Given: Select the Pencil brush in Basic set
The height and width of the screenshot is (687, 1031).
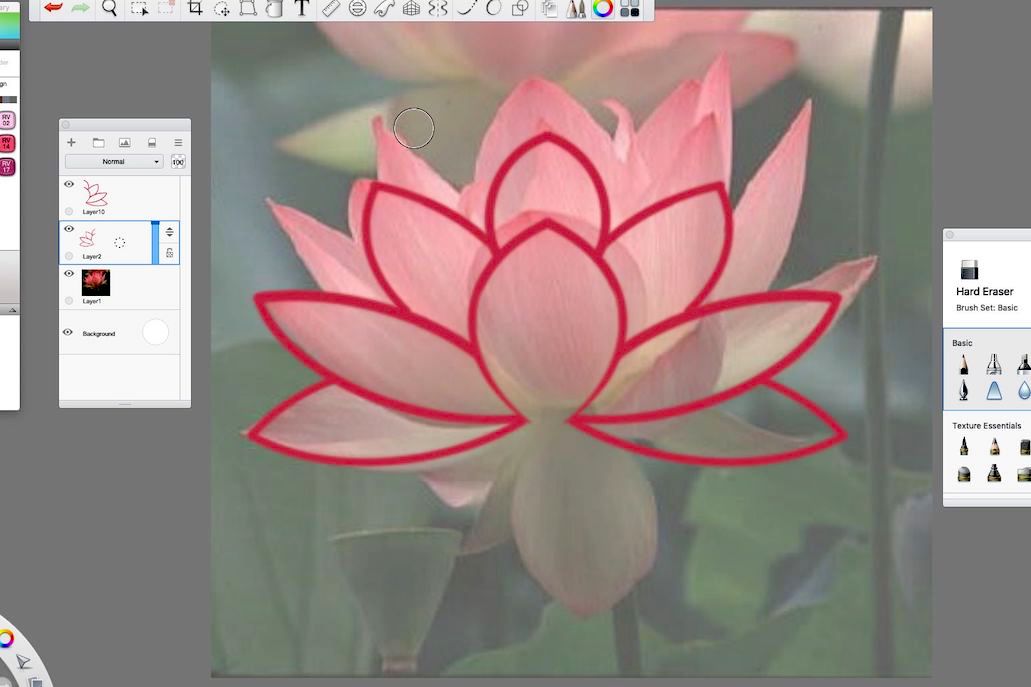Looking at the screenshot, I should coord(964,364).
